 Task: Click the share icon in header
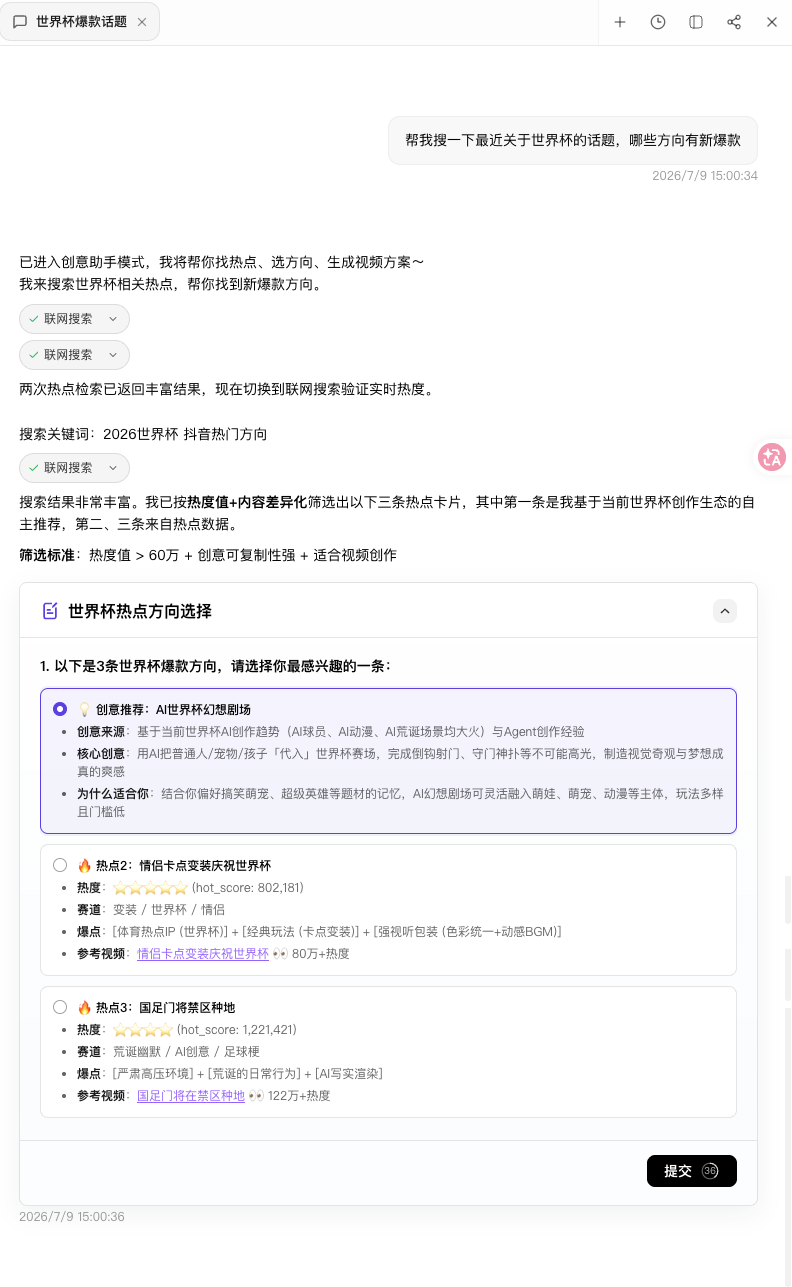tap(734, 22)
